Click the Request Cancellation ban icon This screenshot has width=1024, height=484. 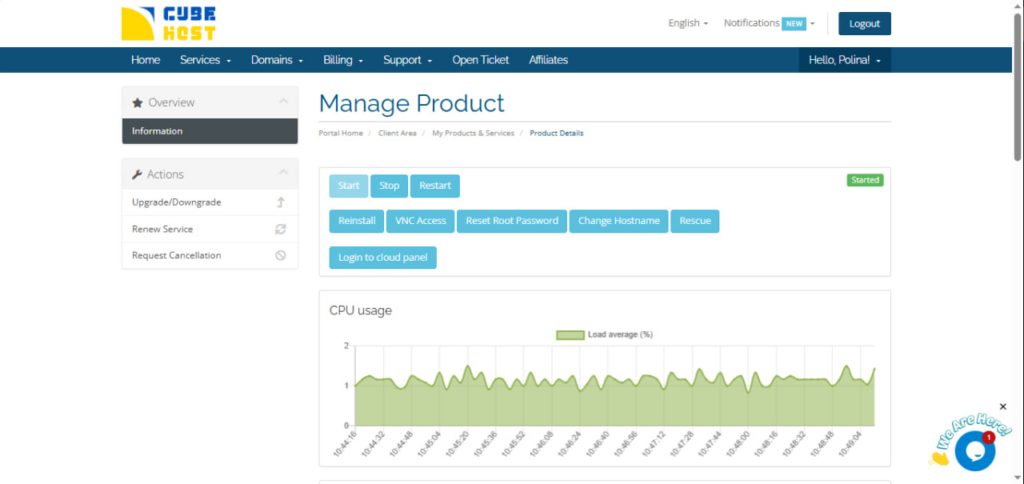click(281, 255)
